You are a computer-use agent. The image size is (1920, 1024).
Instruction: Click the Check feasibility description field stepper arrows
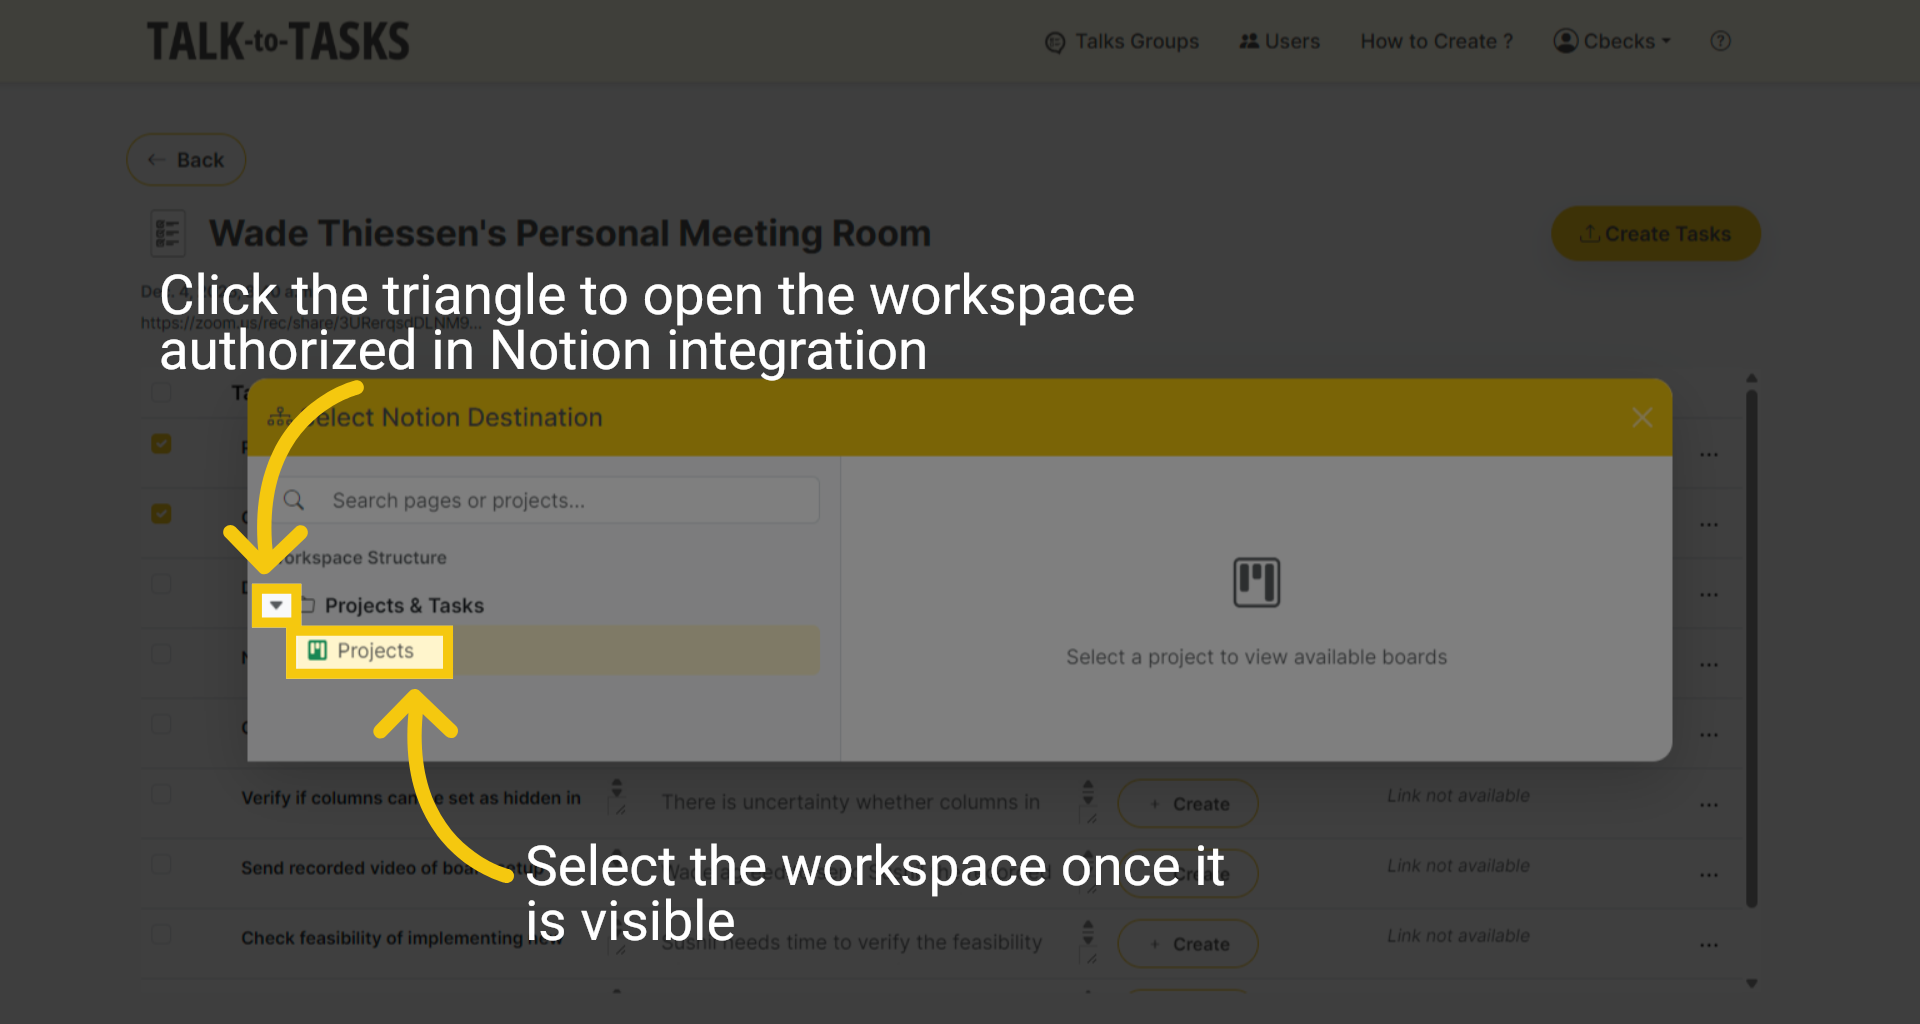click(1088, 931)
